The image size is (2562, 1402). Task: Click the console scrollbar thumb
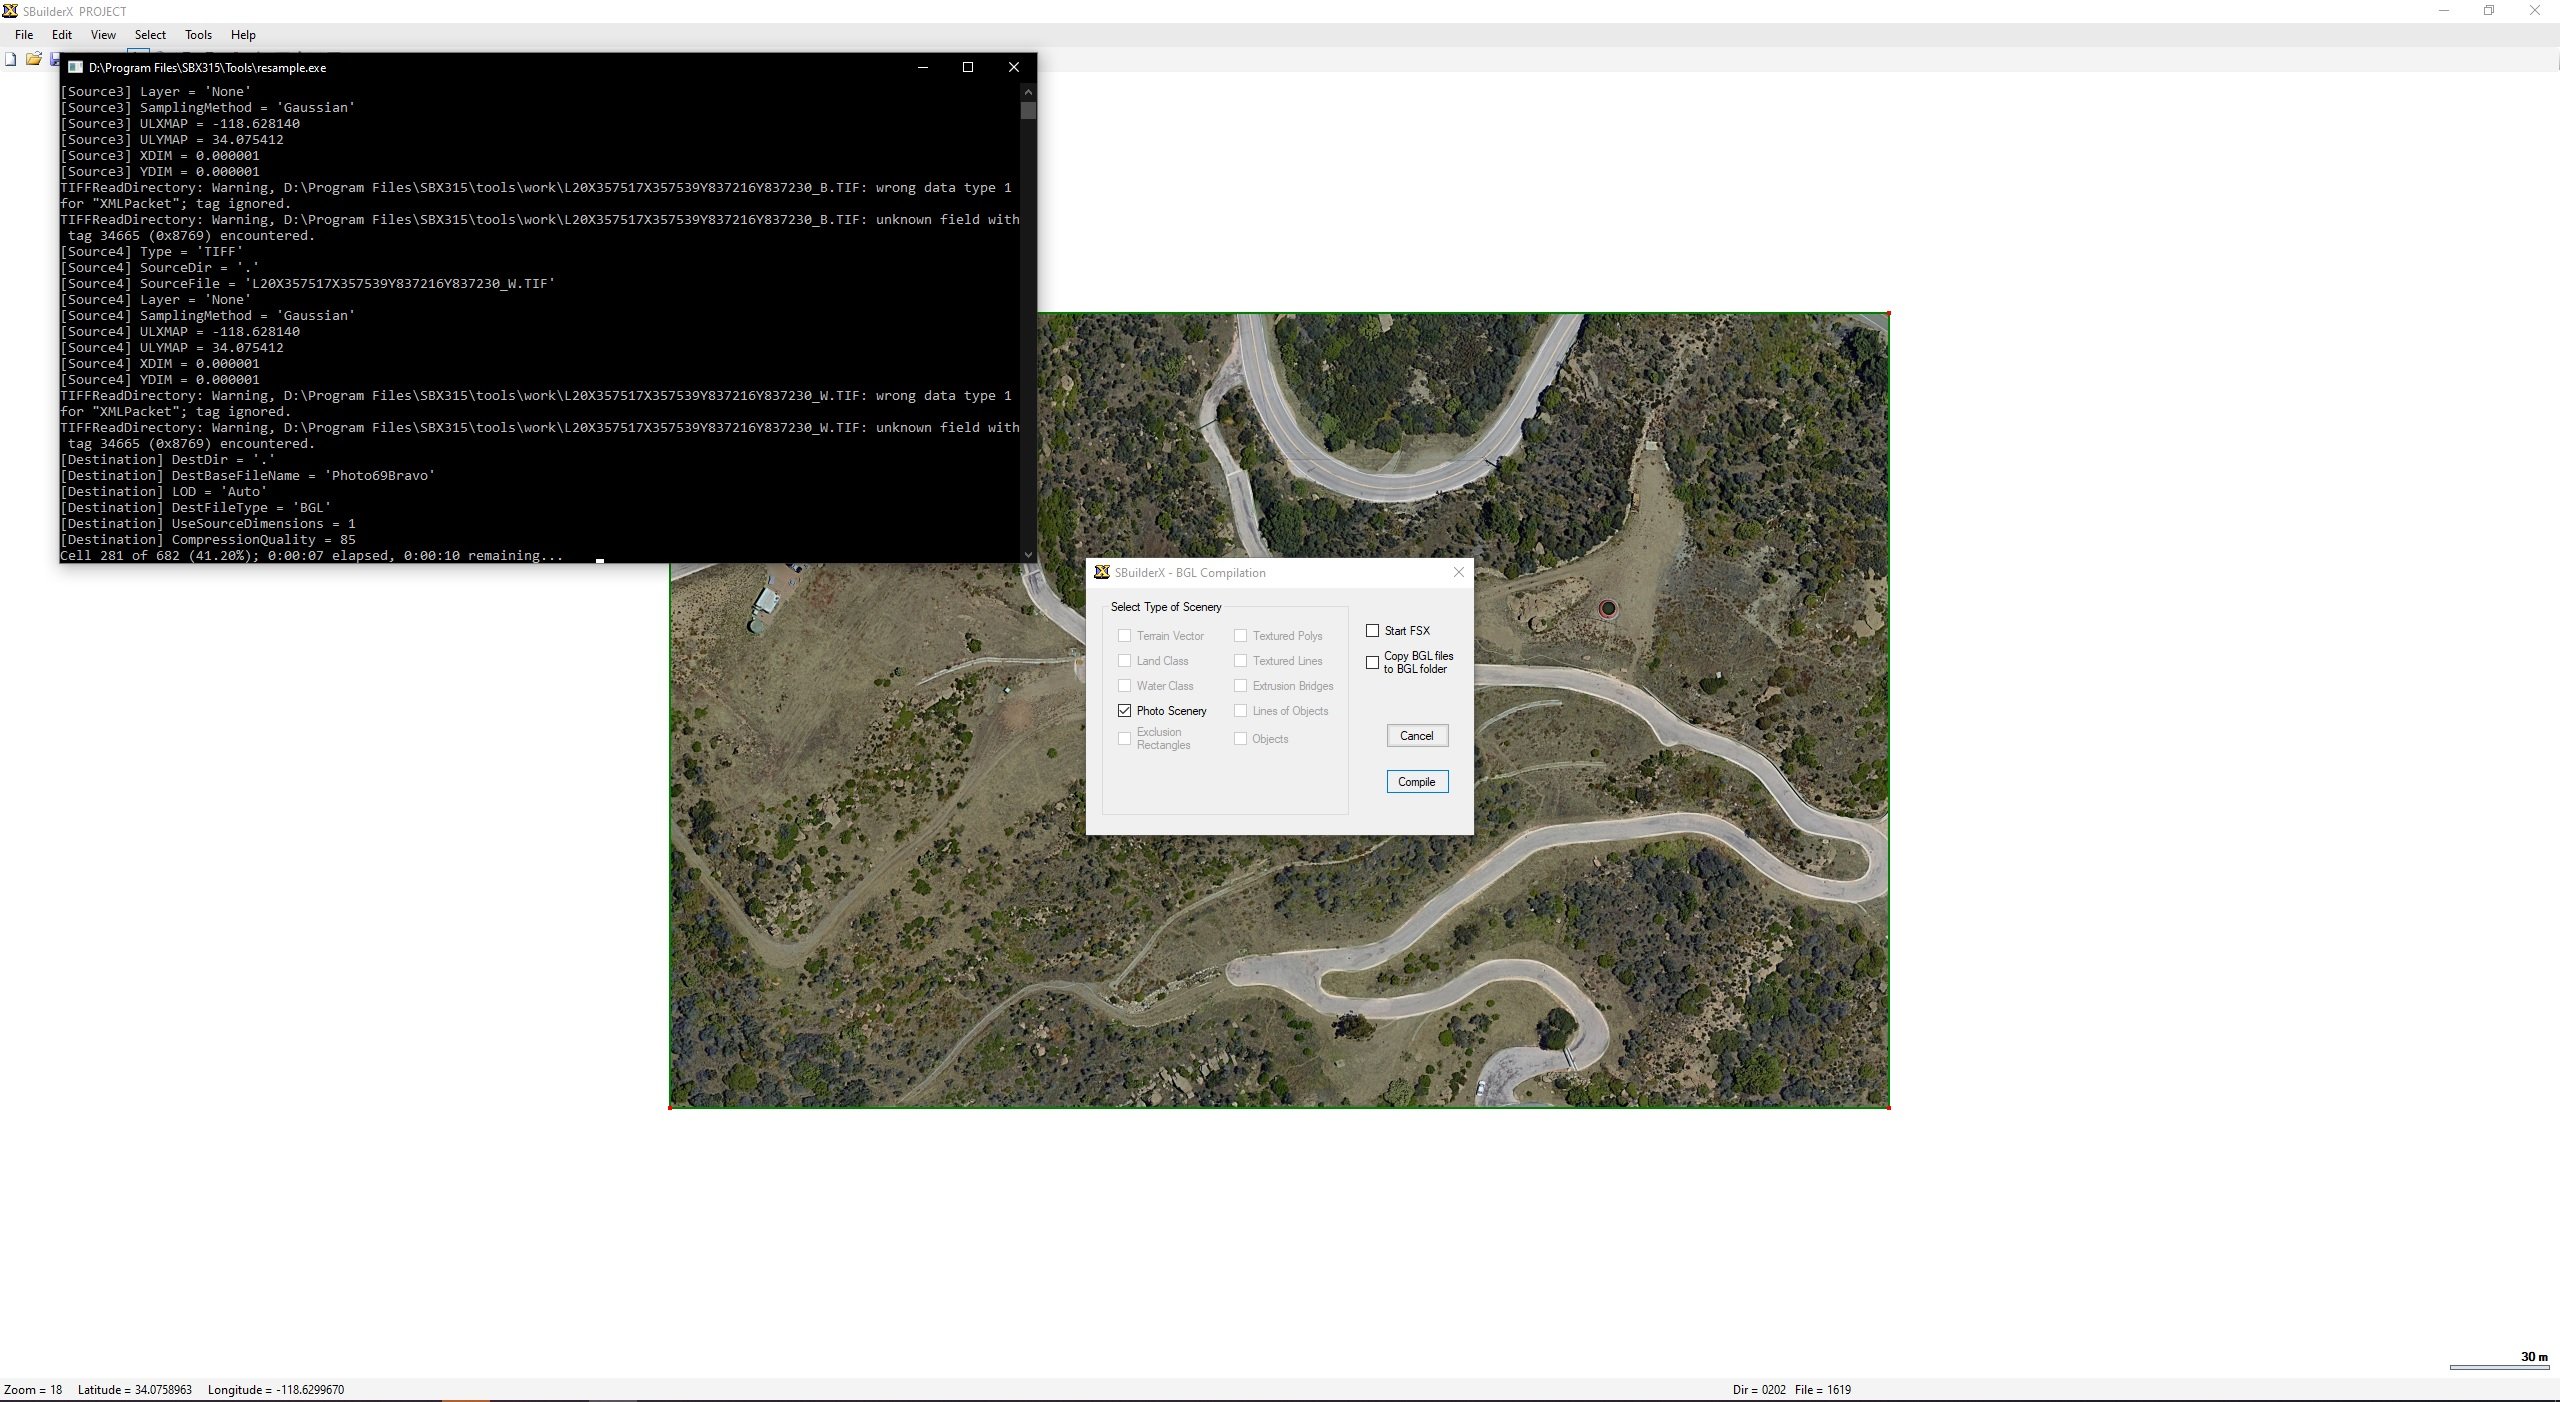1028,111
